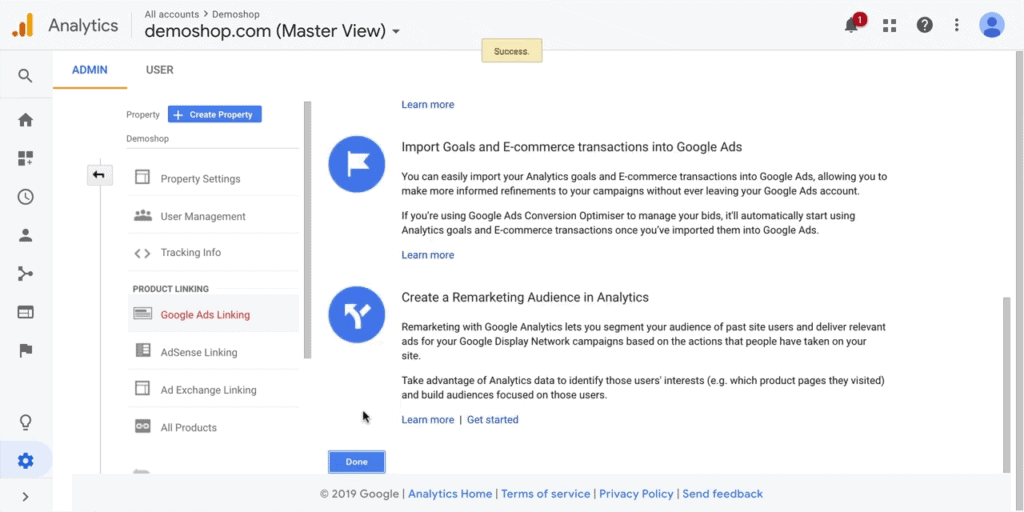Viewport: 1024px width, 512px height.
Task: Click the topmost Learn more link
Action: tap(428, 104)
